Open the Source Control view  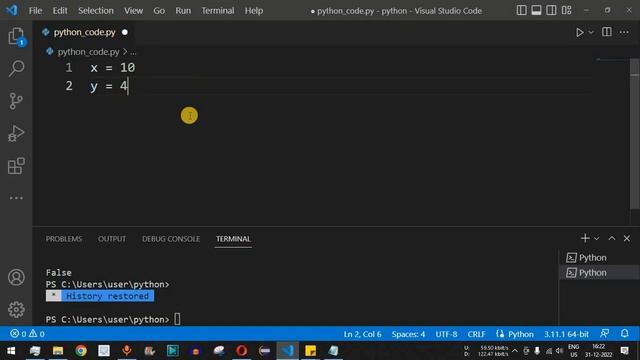[x=16, y=101]
